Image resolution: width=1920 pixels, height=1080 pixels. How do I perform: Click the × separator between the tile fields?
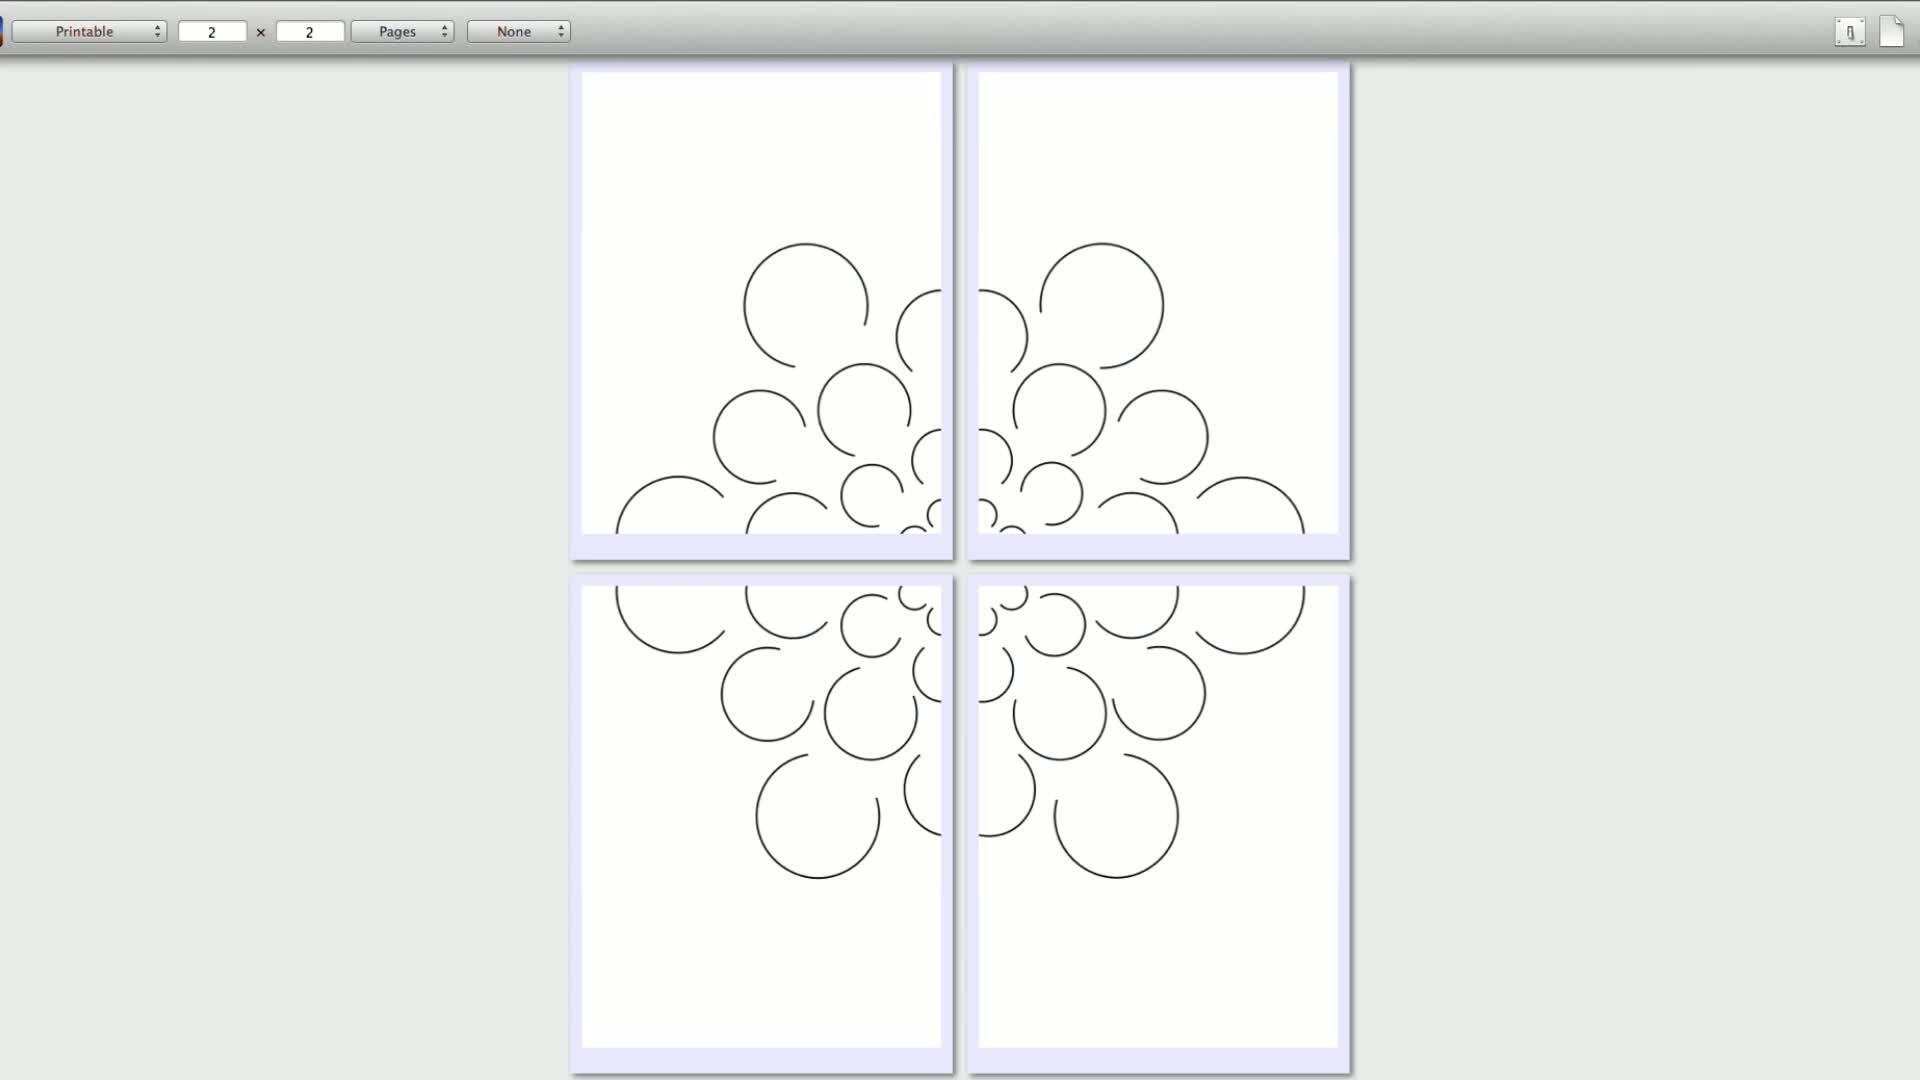(x=261, y=31)
